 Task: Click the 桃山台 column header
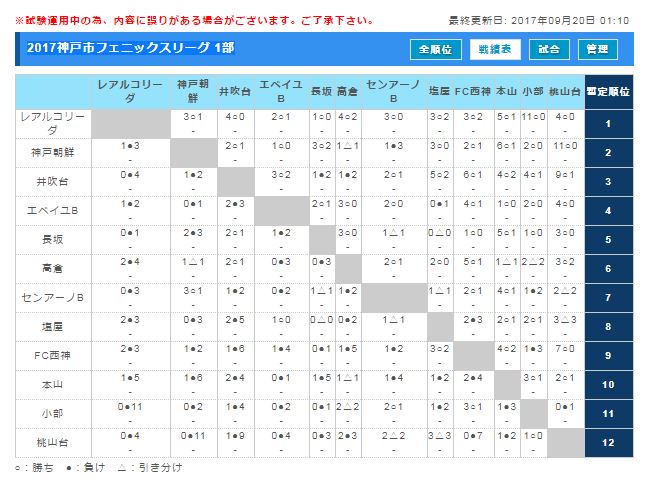[565, 92]
